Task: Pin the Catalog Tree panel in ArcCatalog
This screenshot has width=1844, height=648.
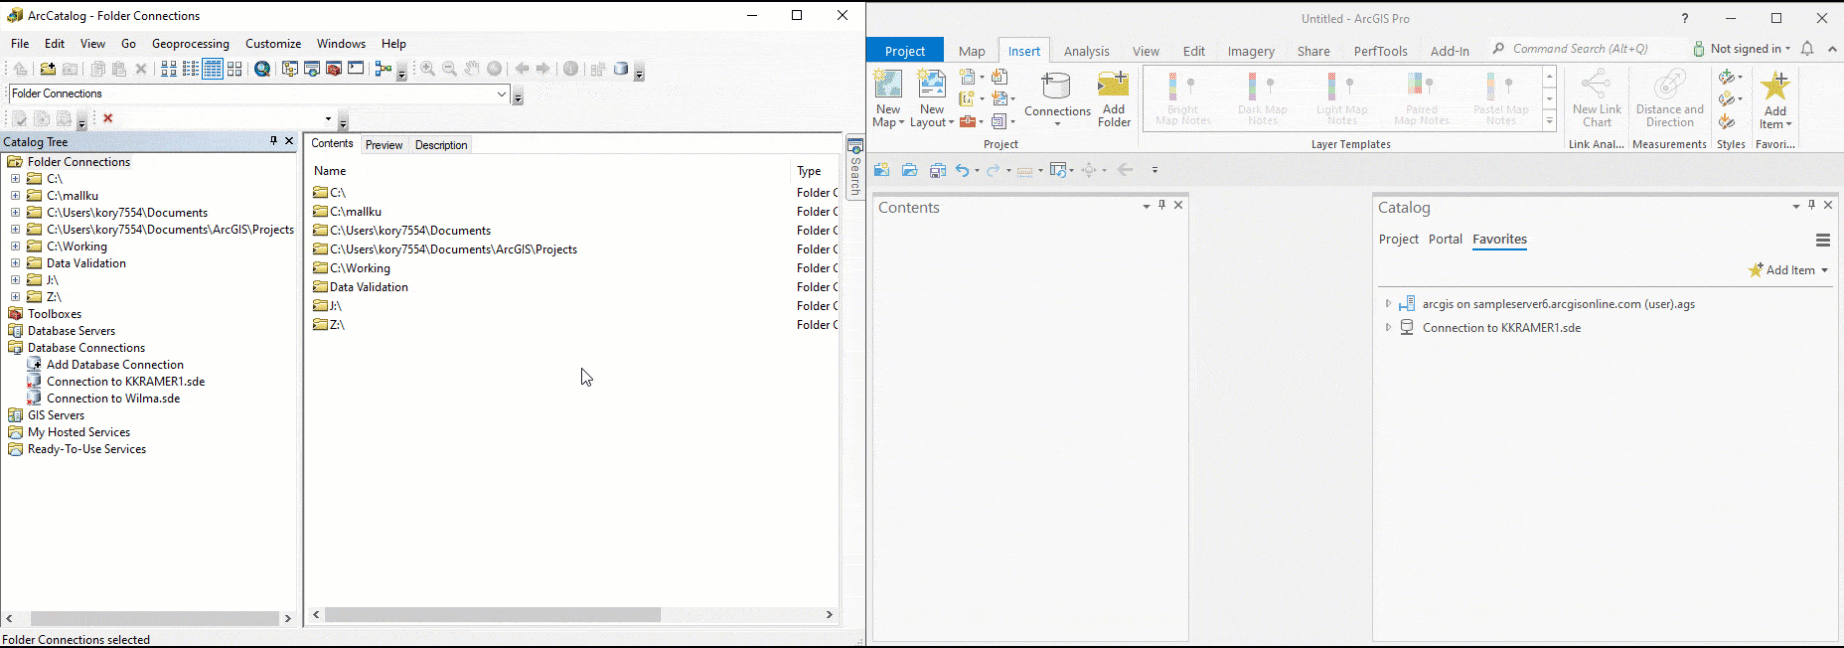Action: 273,141
